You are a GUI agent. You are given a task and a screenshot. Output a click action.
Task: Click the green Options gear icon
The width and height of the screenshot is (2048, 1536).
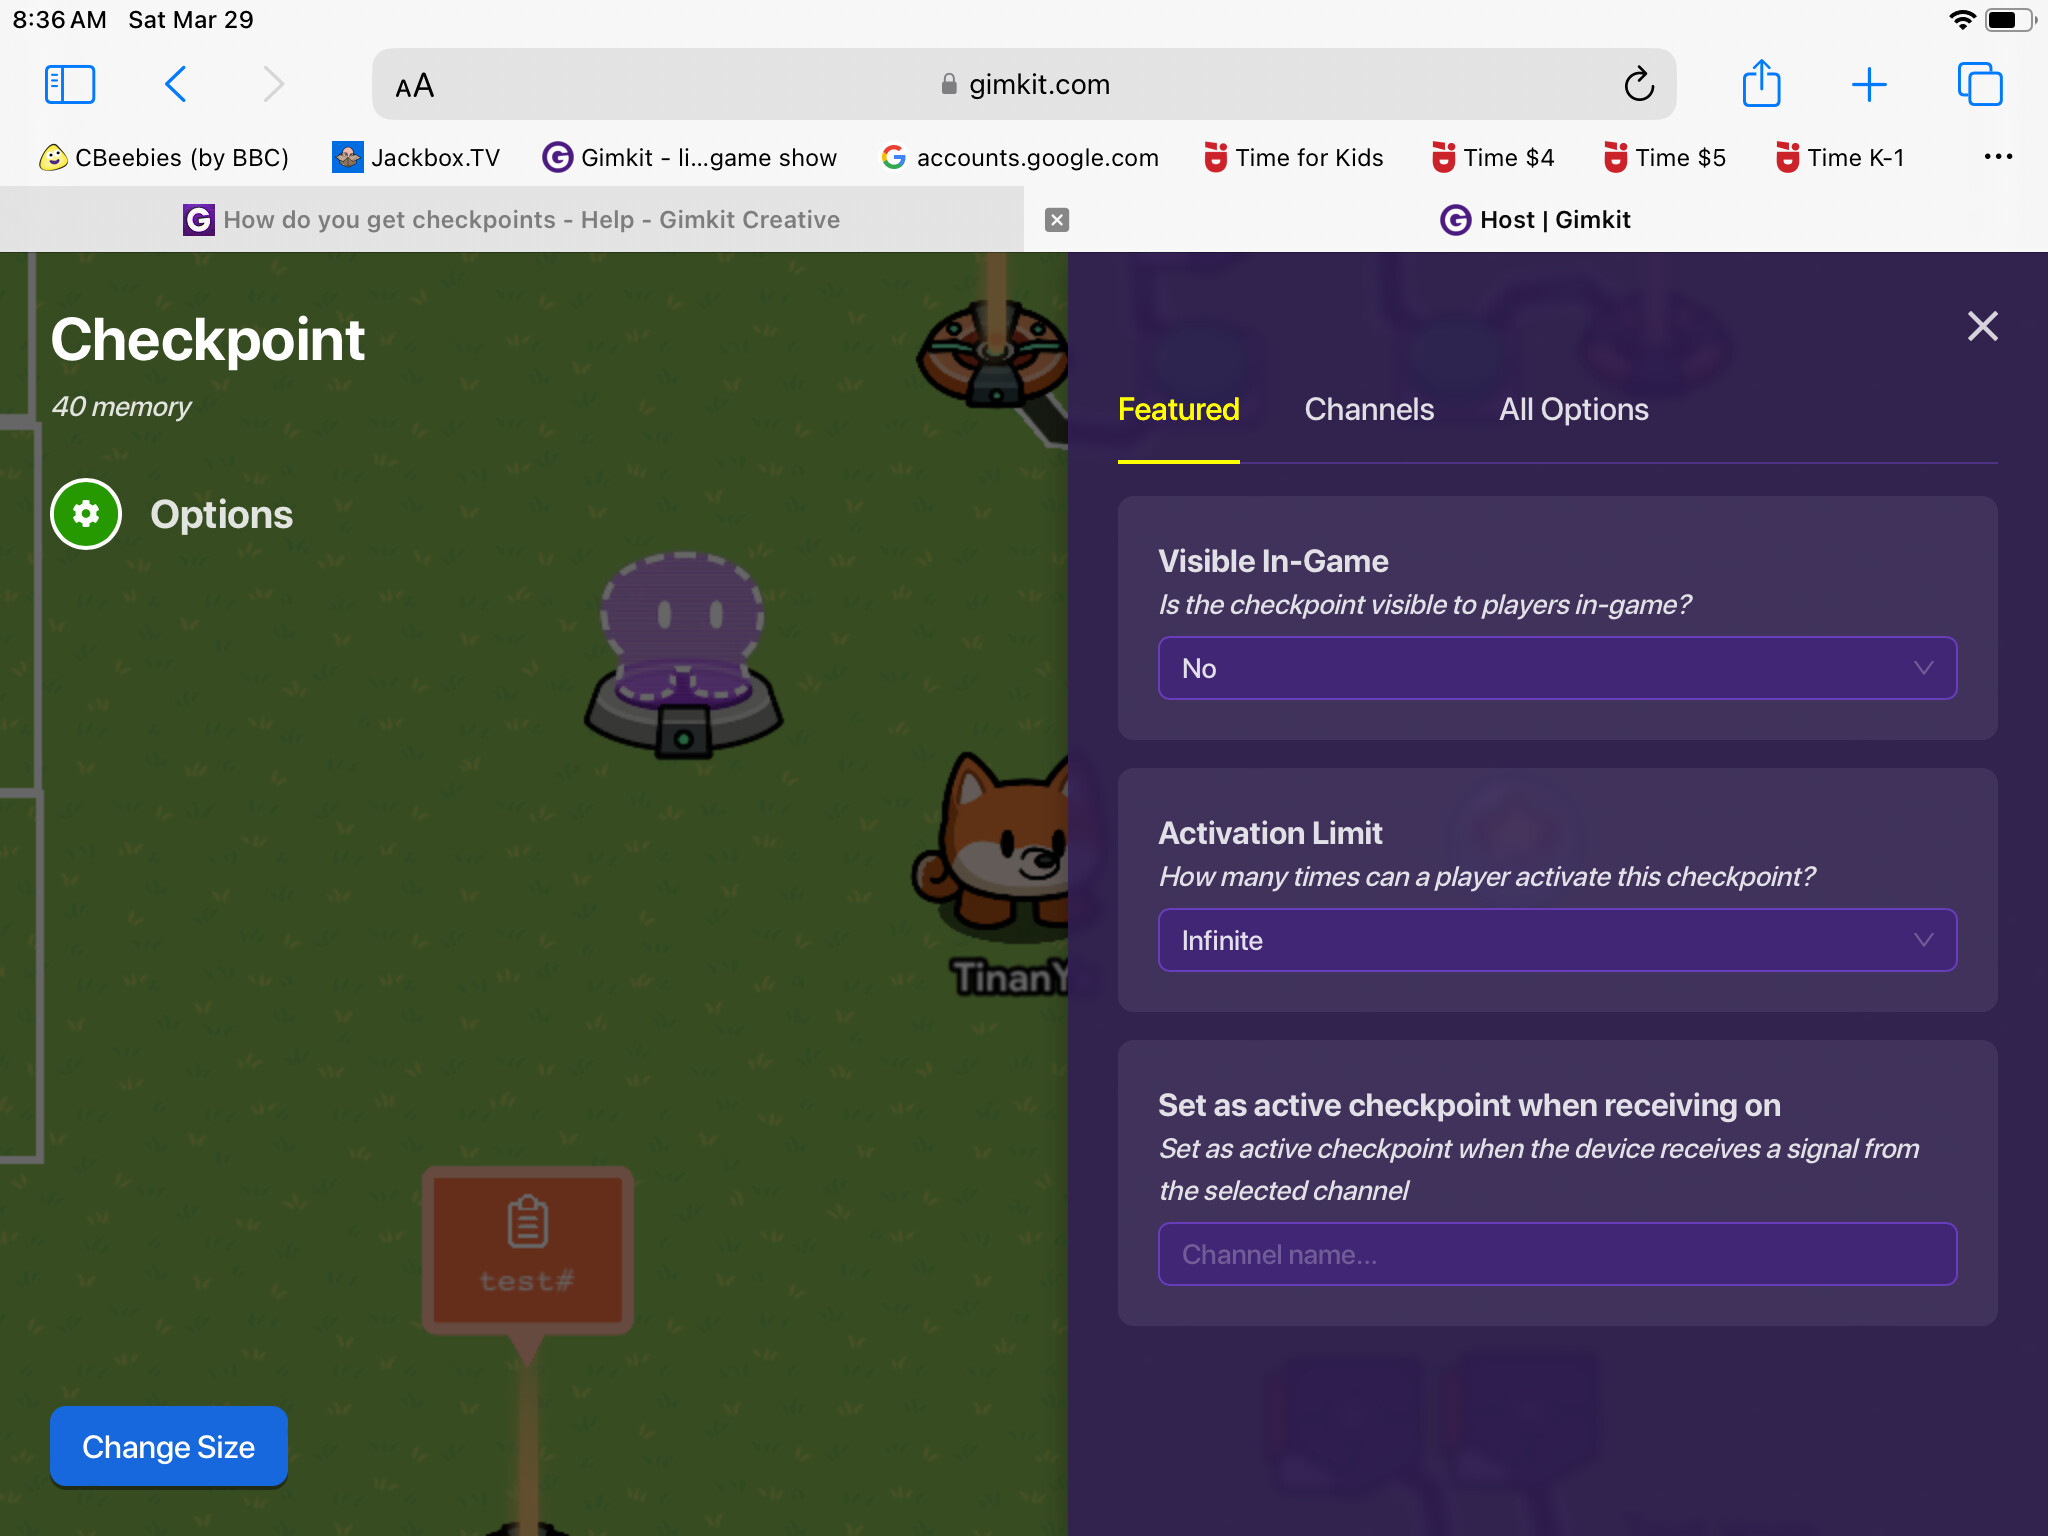[86, 514]
